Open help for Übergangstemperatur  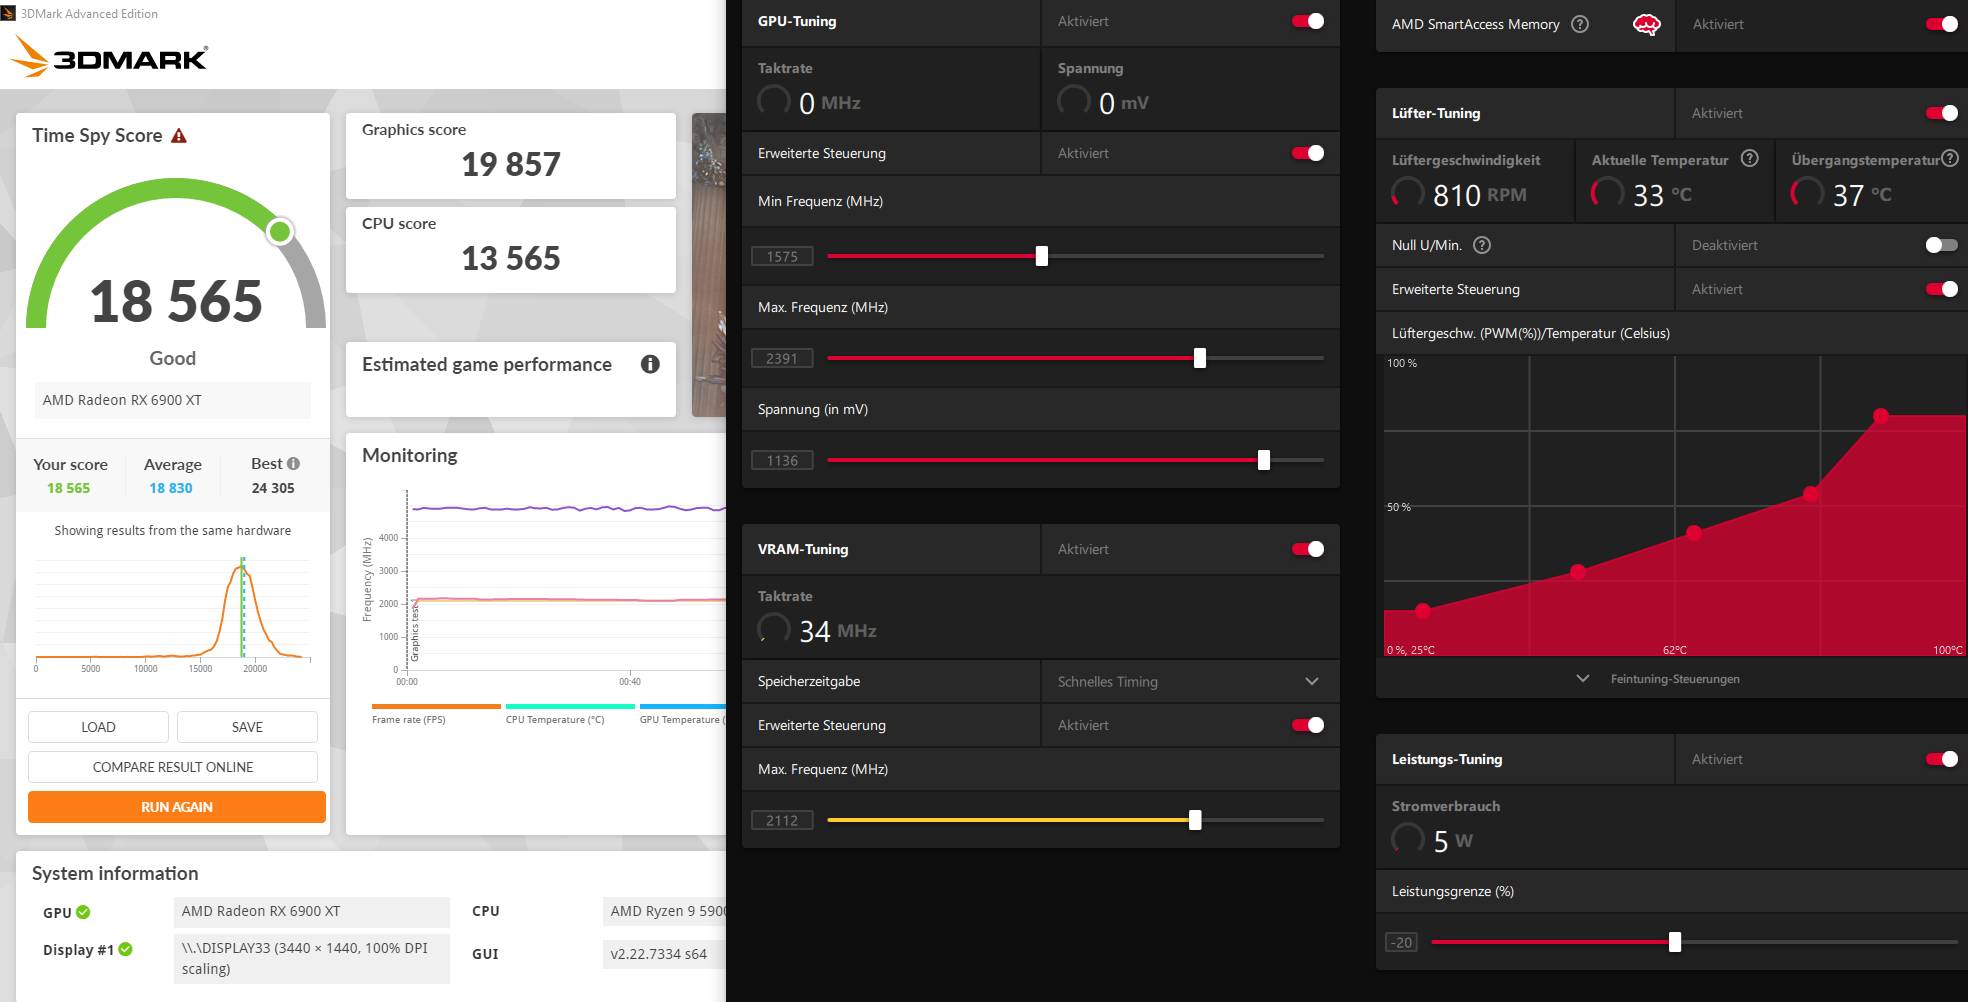pyautogui.click(x=1950, y=158)
